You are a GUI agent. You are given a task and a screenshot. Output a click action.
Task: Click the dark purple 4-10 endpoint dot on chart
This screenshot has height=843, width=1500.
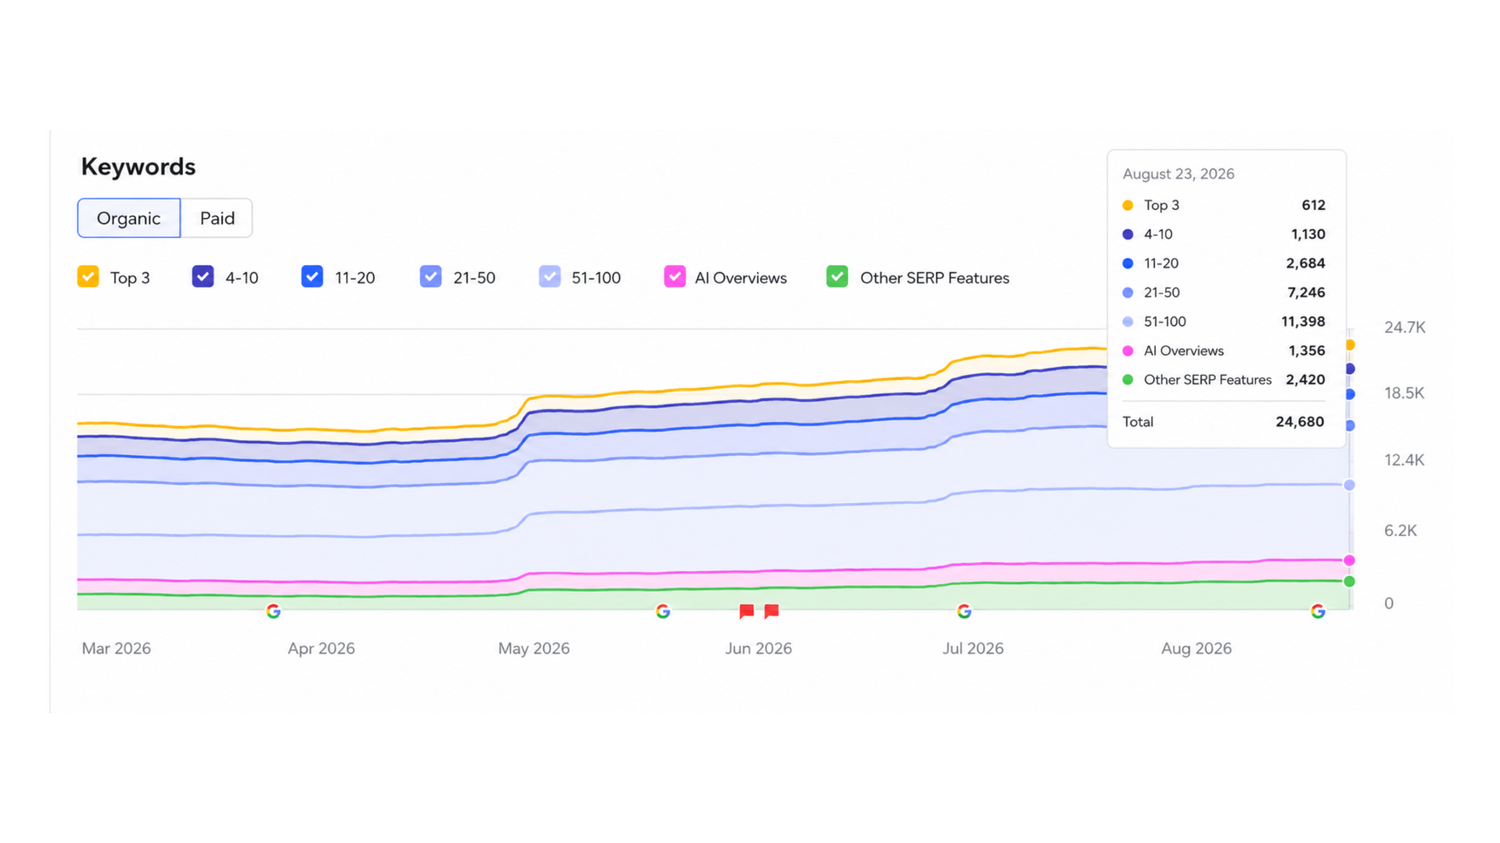coord(1349,369)
